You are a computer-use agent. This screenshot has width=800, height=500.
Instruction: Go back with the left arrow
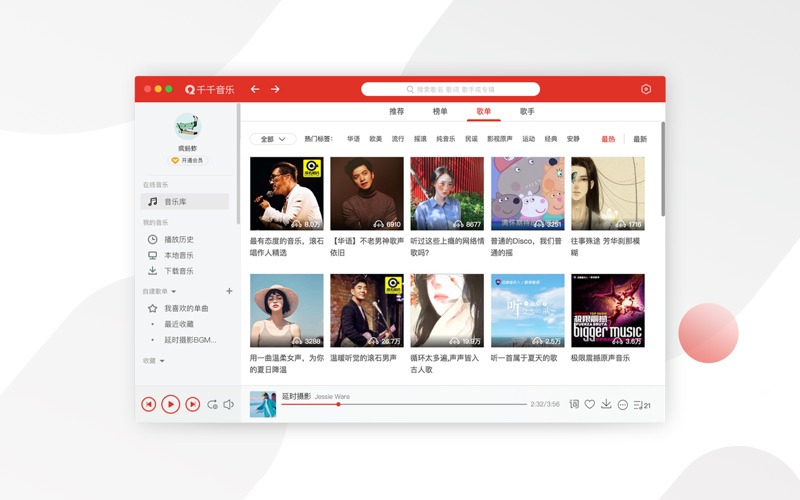pos(255,89)
